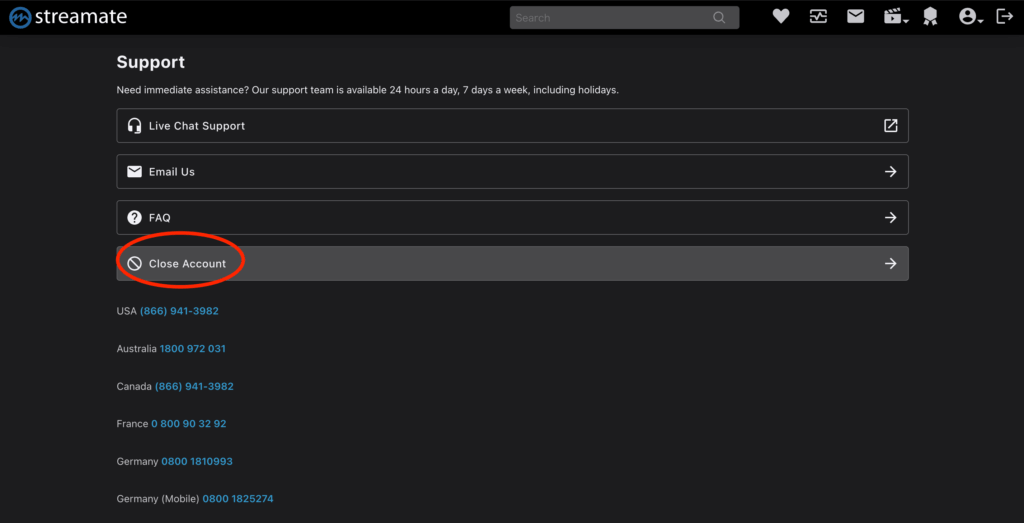The height and width of the screenshot is (523, 1024).
Task: Click the Australia number 1800 972 031
Action: click(192, 349)
